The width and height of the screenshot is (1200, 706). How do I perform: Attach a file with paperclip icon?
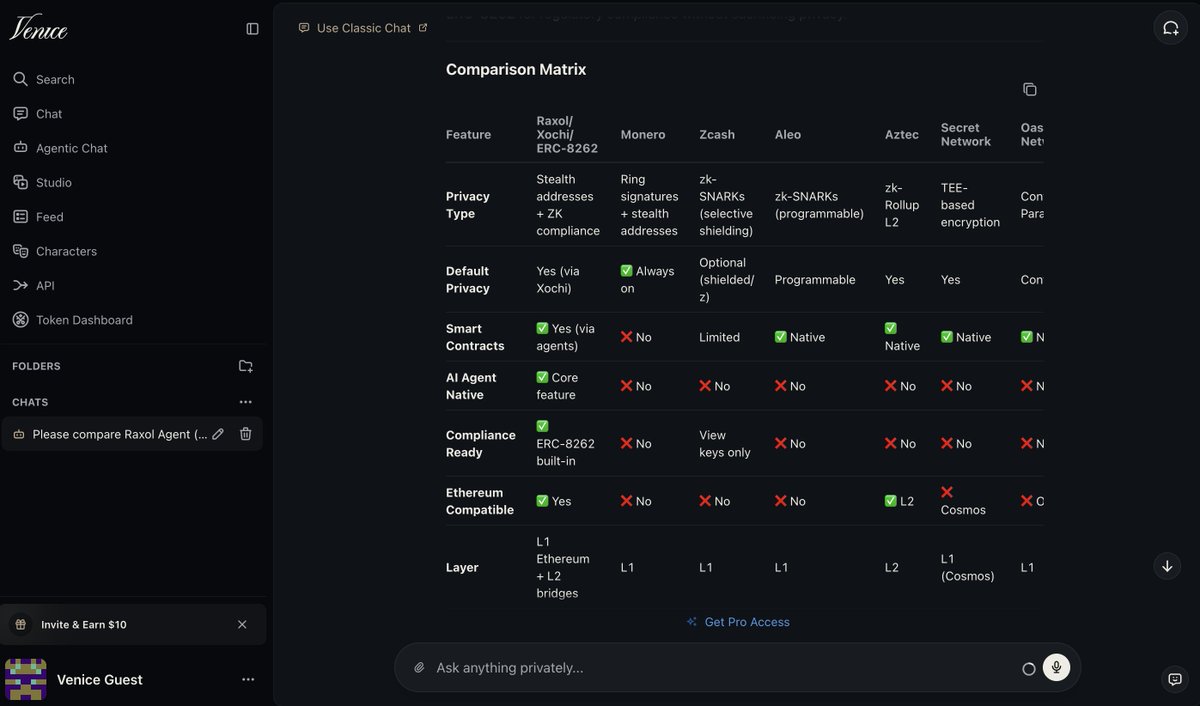pos(420,668)
